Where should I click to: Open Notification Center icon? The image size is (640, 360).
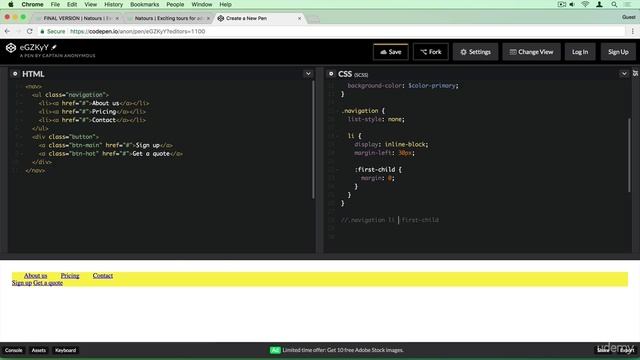coord(628,4)
